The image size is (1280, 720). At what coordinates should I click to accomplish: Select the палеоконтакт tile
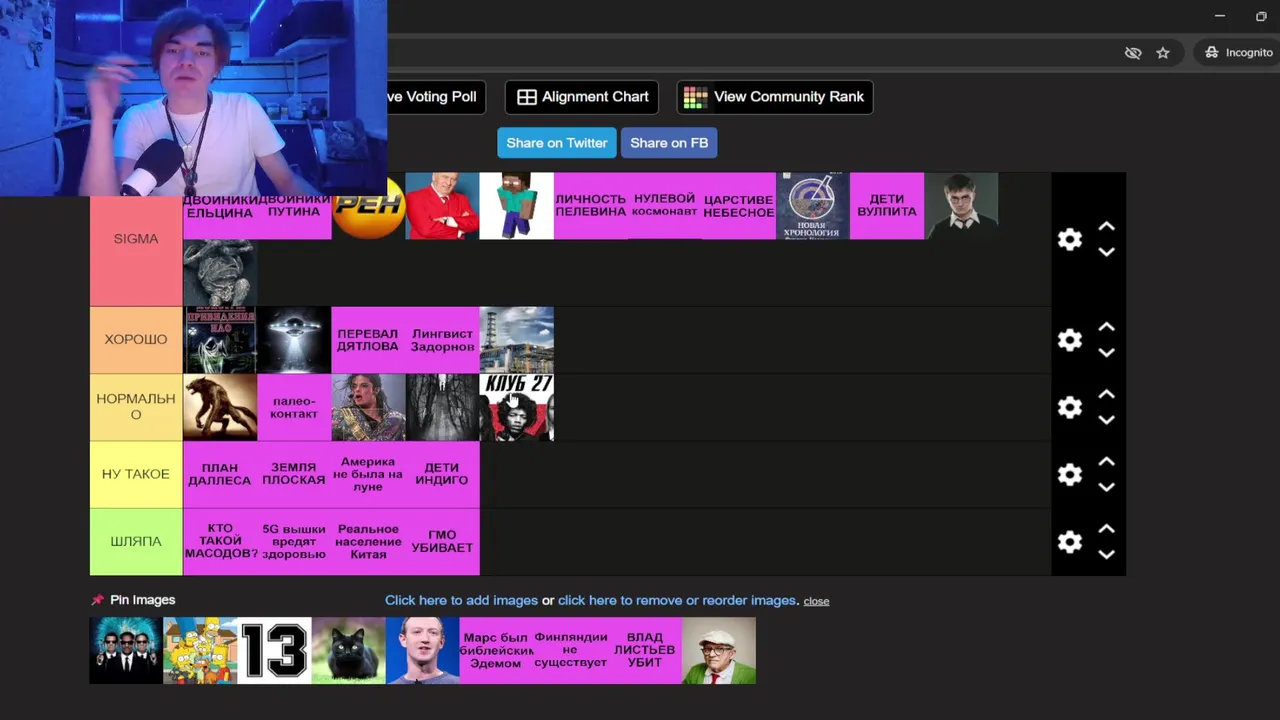coord(294,407)
